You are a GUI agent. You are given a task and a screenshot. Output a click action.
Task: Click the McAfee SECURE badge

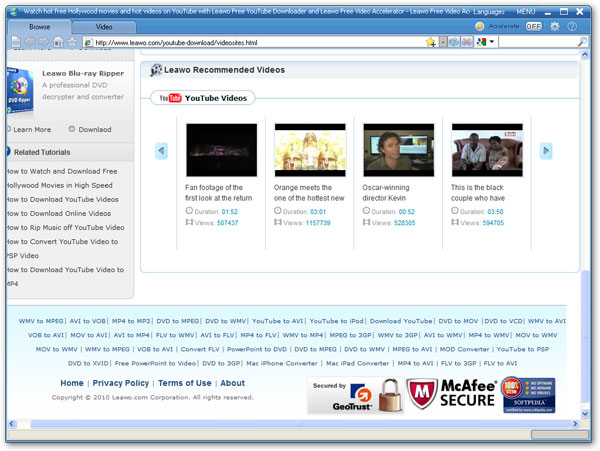(452, 394)
